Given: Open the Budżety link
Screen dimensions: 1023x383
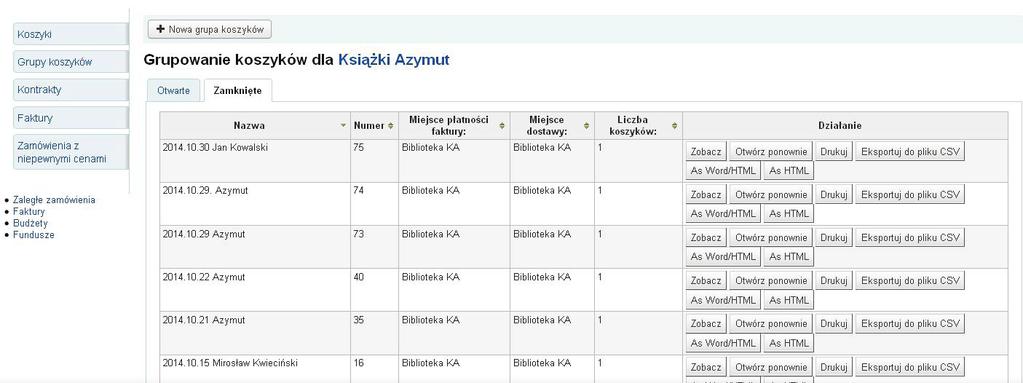Looking at the screenshot, I should pos(30,223).
